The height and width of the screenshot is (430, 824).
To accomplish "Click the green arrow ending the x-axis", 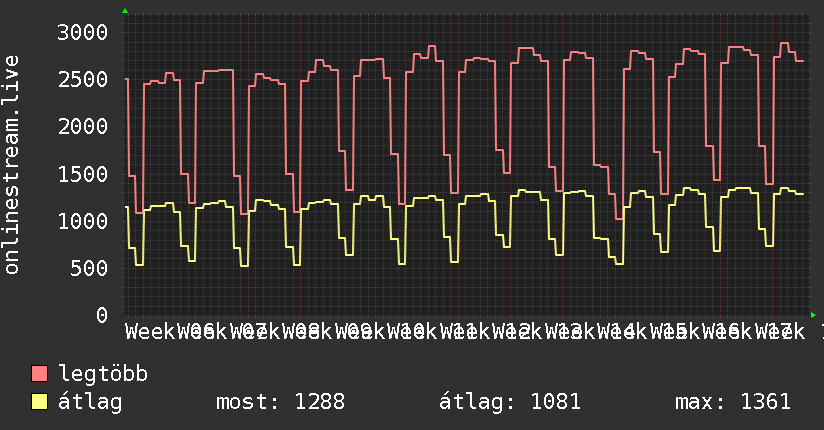I will coord(813,315).
